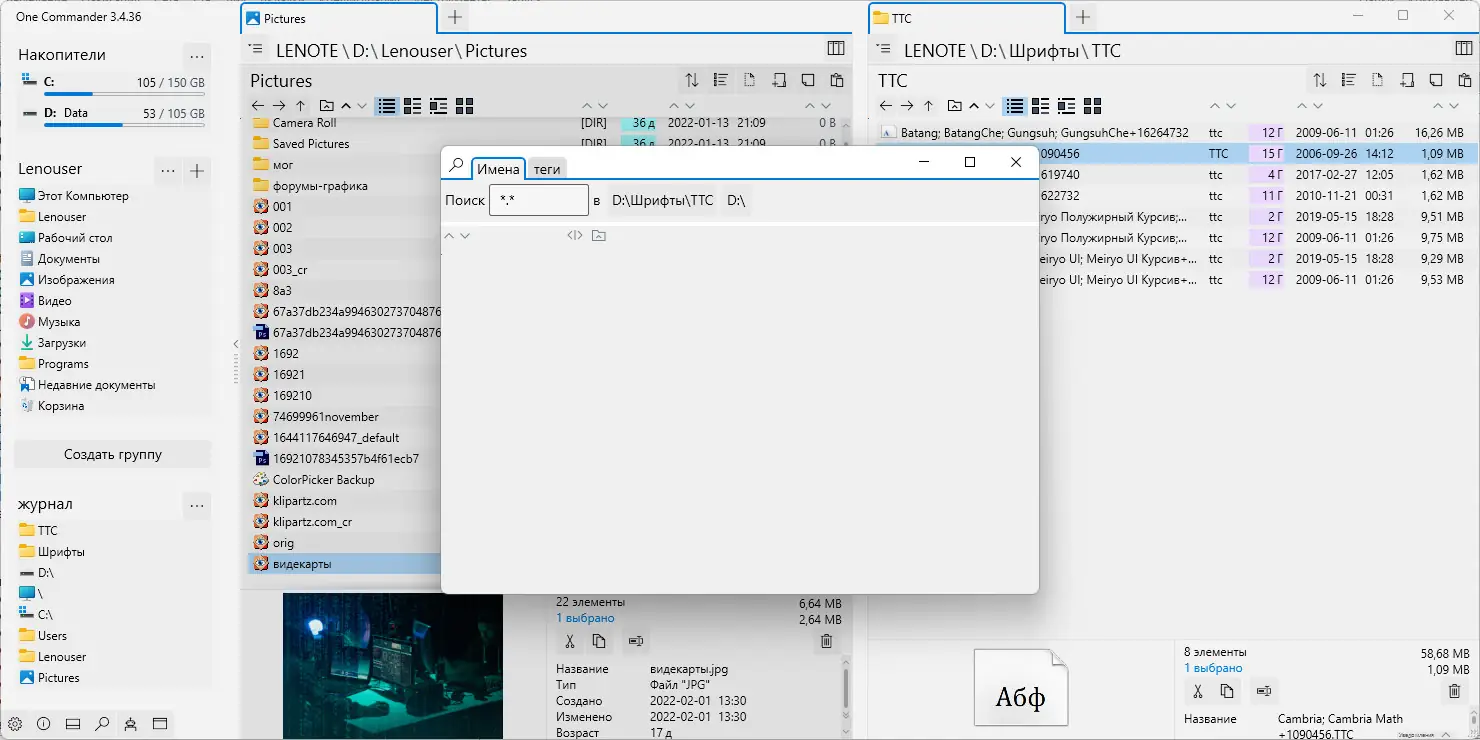This screenshot has width=1480, height=740.
Task: Click font preview thumbnail Абф
Action: (x=1021, y=688)
